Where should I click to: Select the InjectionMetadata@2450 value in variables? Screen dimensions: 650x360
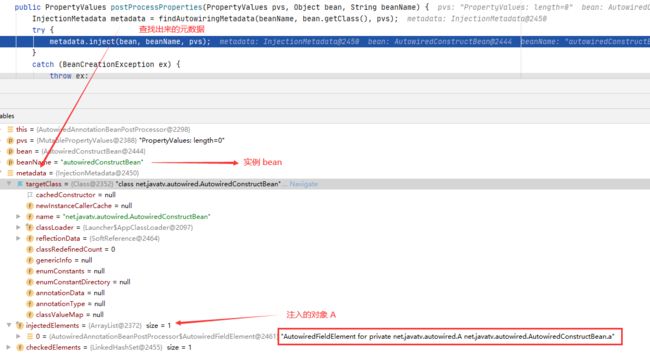coord(97,173)
